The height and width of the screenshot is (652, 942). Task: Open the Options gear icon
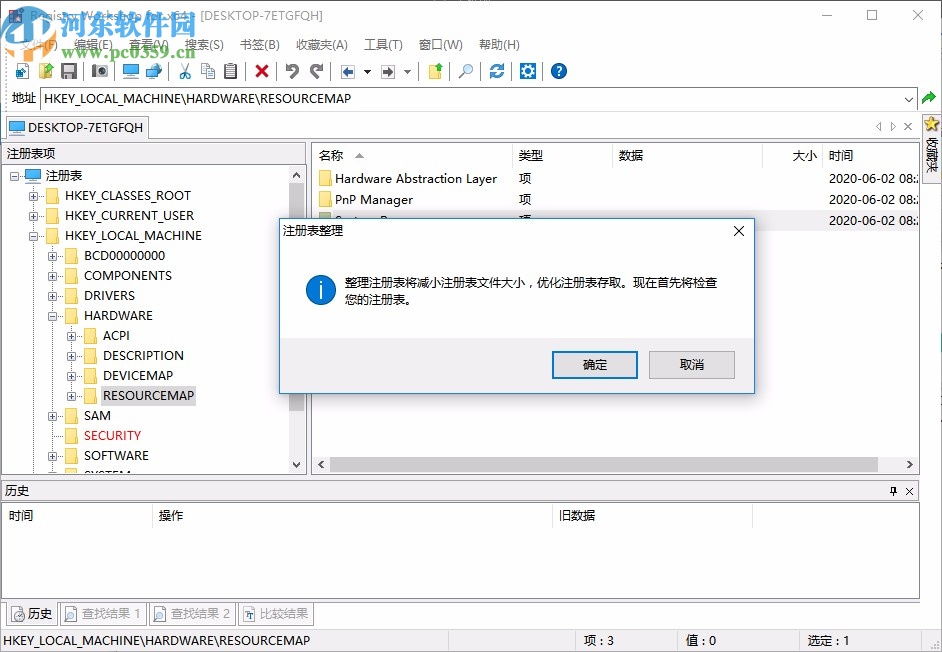[x=528, y=71]
